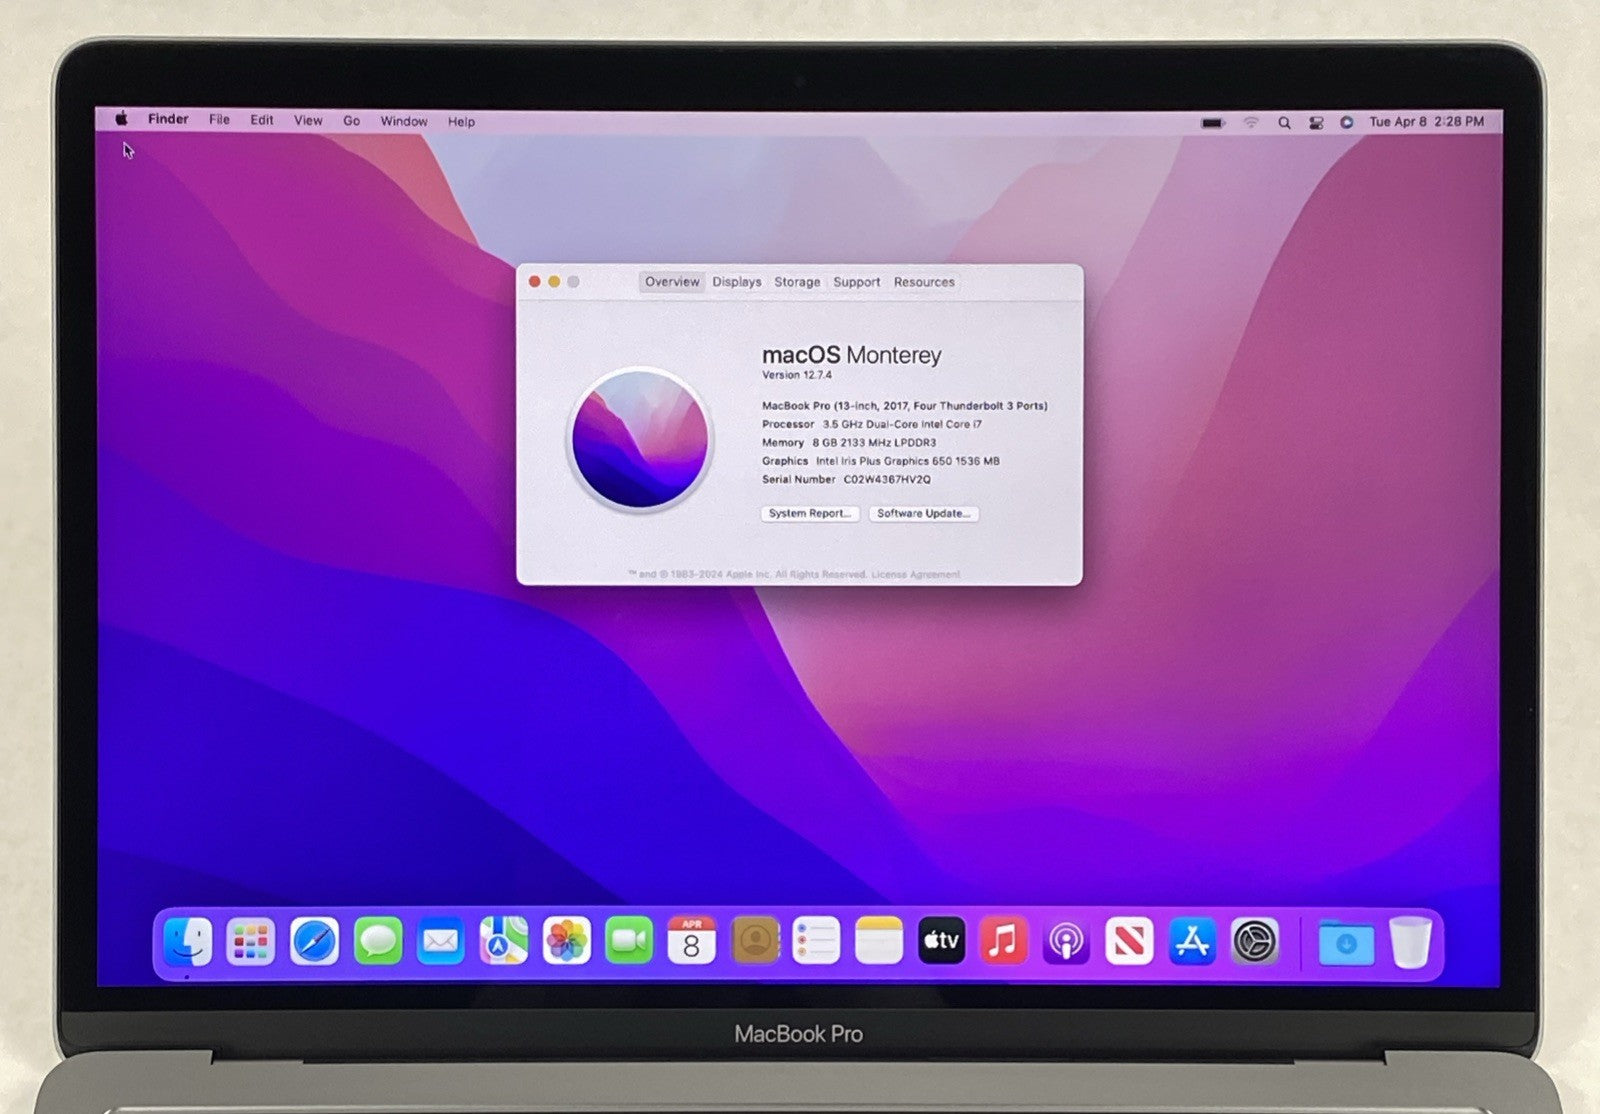Screen dimensions: 1600x1114
Task: Open the Go menu
Action: point(351,121)
